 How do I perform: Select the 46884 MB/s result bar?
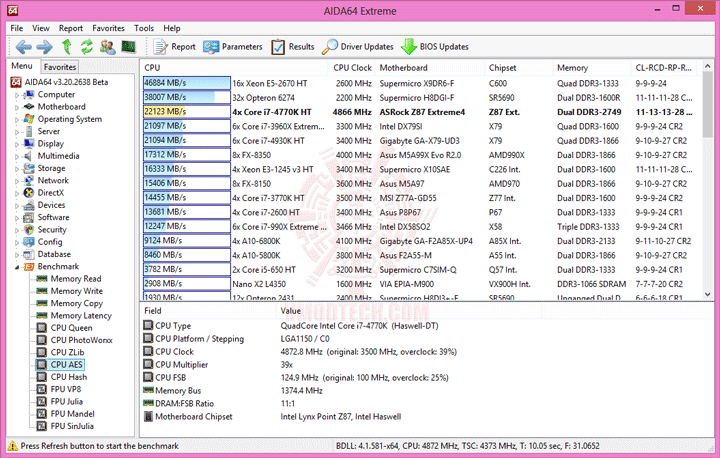coord(186,83)
